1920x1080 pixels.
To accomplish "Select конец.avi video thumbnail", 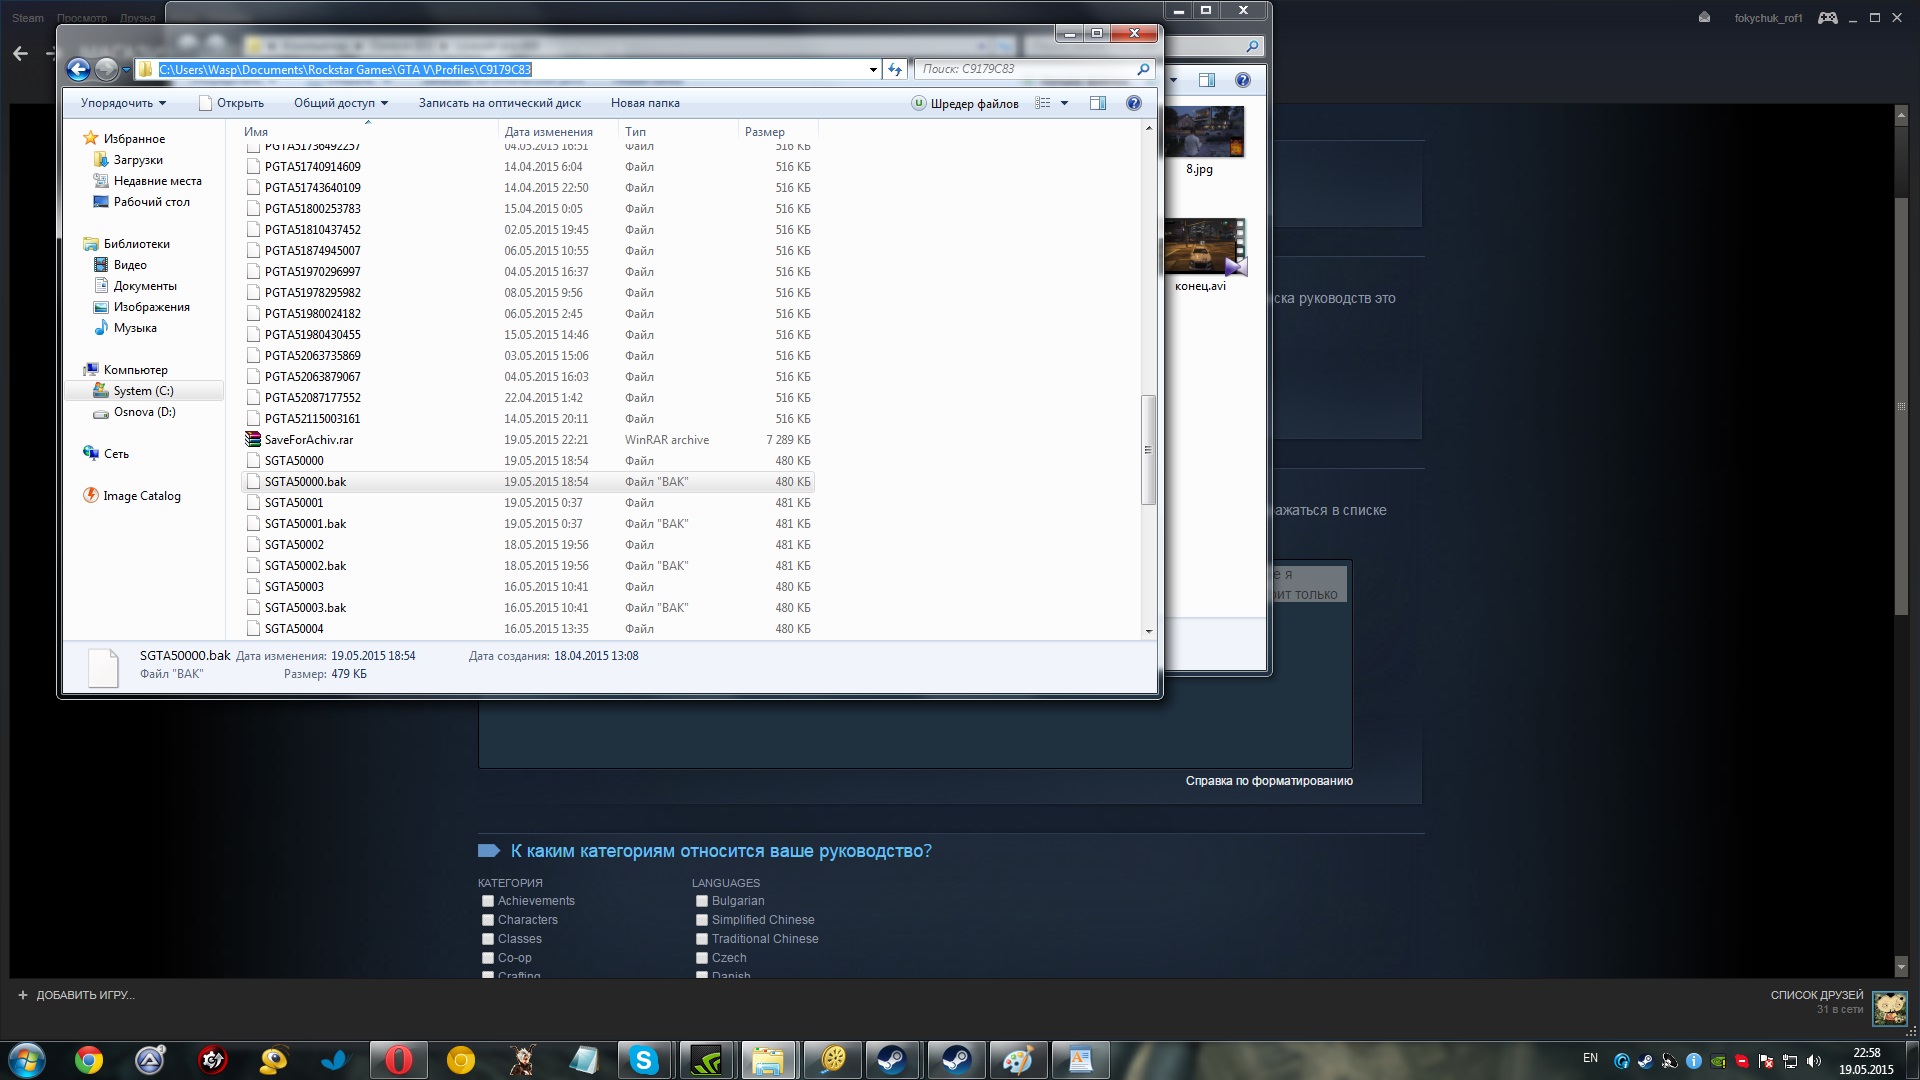I will 1204,256.
